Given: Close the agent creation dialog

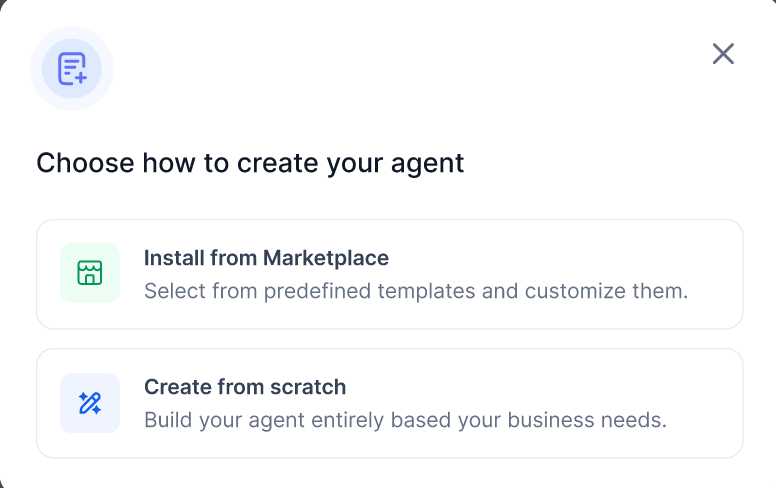Looking at the screenshot, I should pos(723,54).
